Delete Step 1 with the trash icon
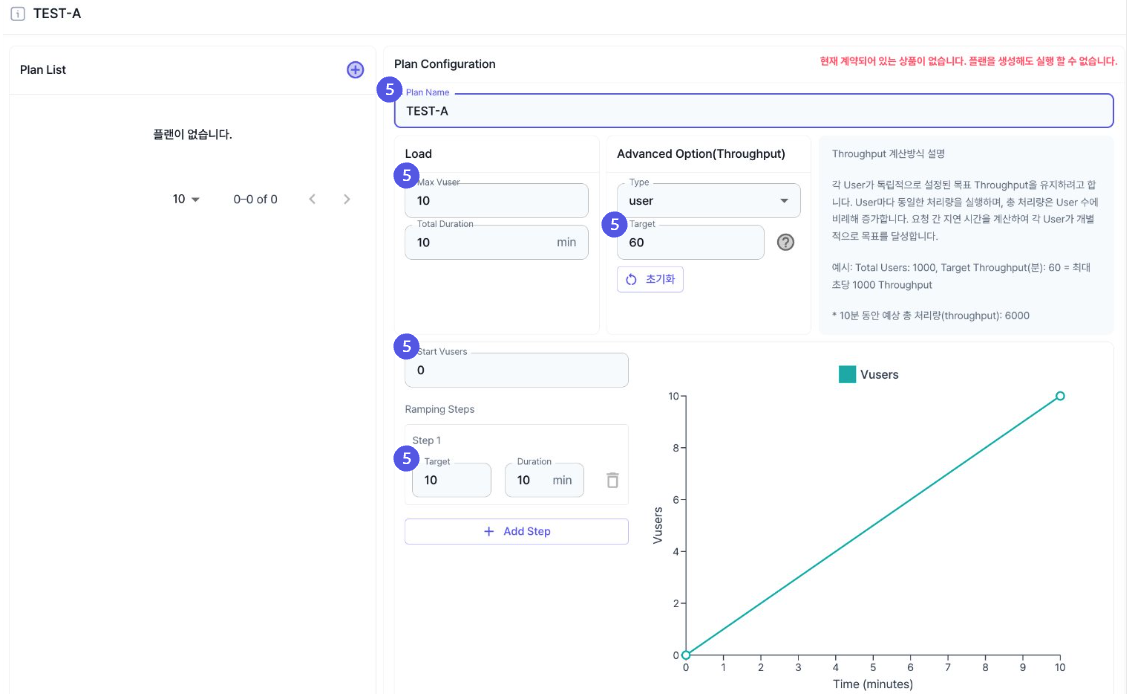Screen dimensions: 1128x697 (x=612, y=480)
